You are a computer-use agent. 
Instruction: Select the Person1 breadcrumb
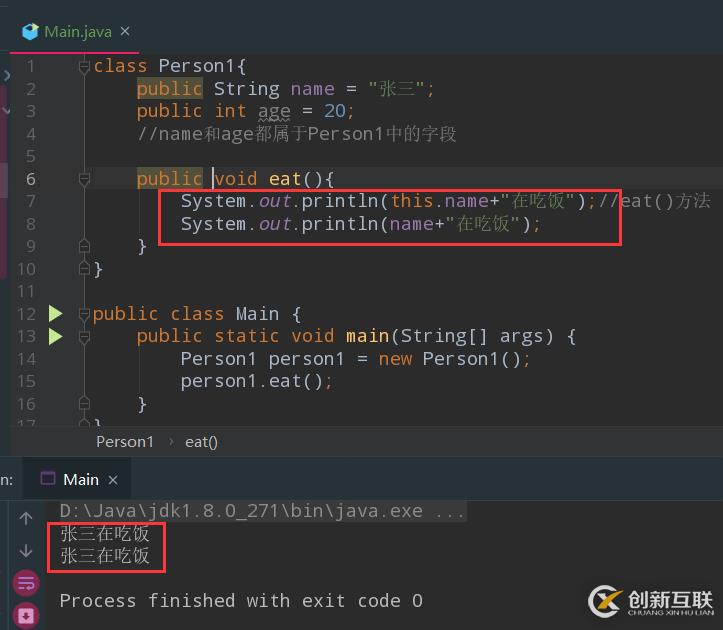click(x=124, y=442)
